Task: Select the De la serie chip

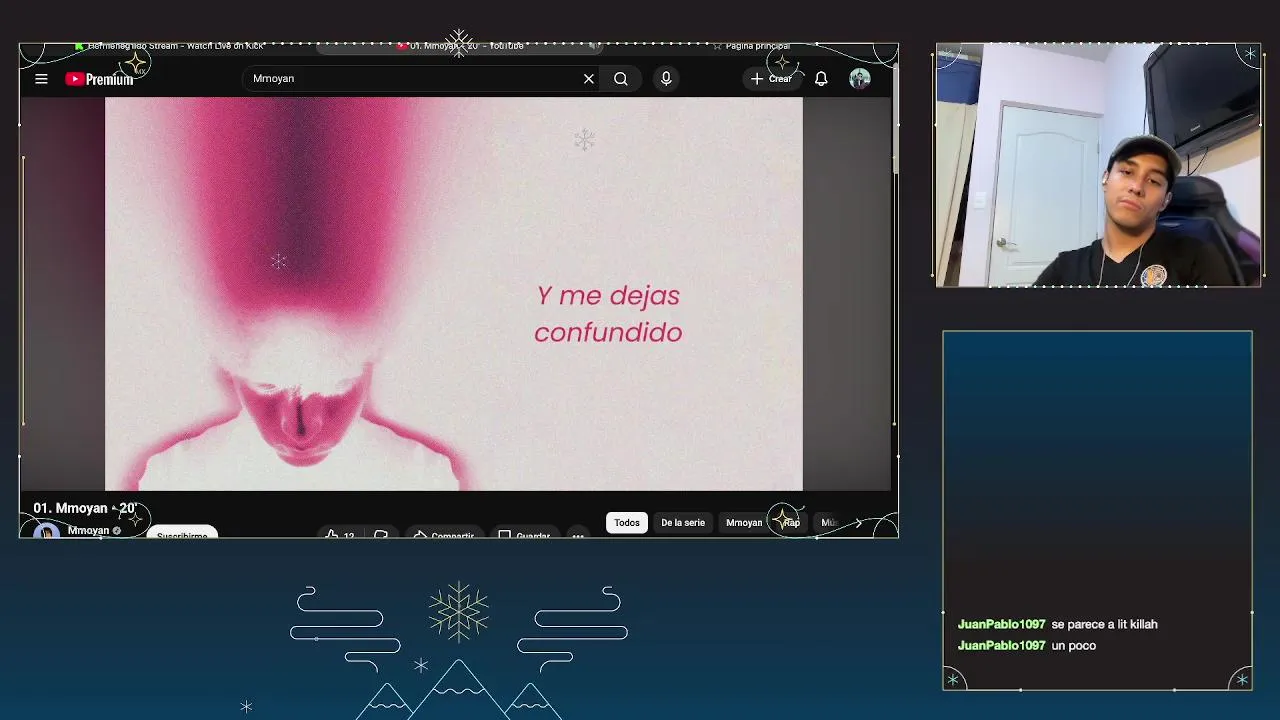Action: coord(683,523)
